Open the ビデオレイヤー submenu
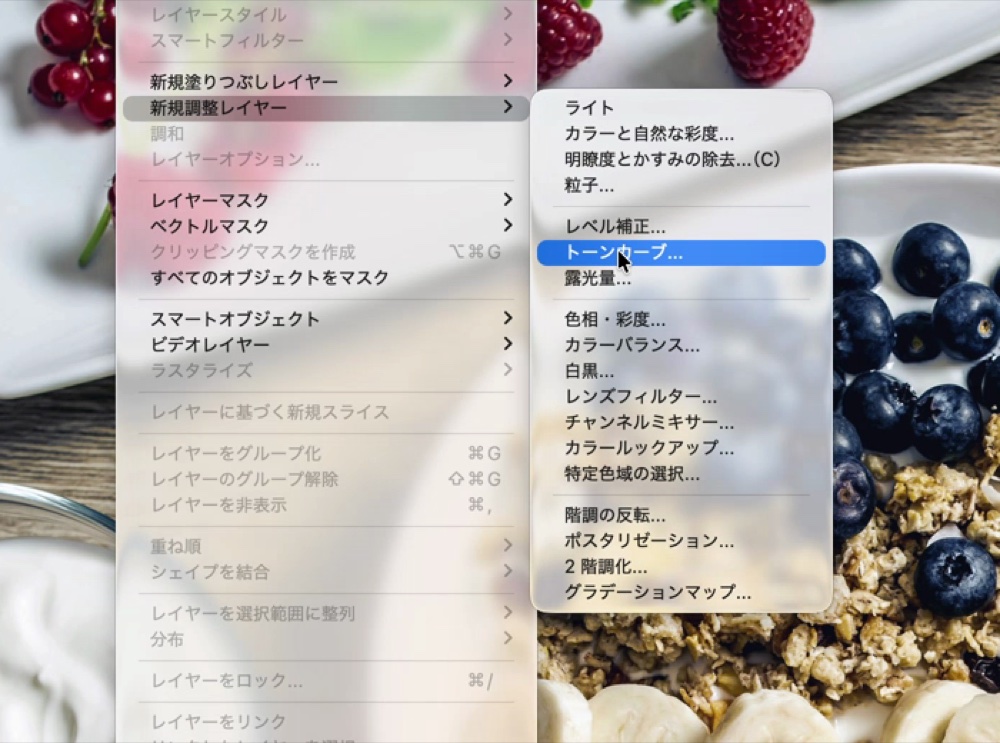This screenshot has width=1000, height=743. (326, 344)
